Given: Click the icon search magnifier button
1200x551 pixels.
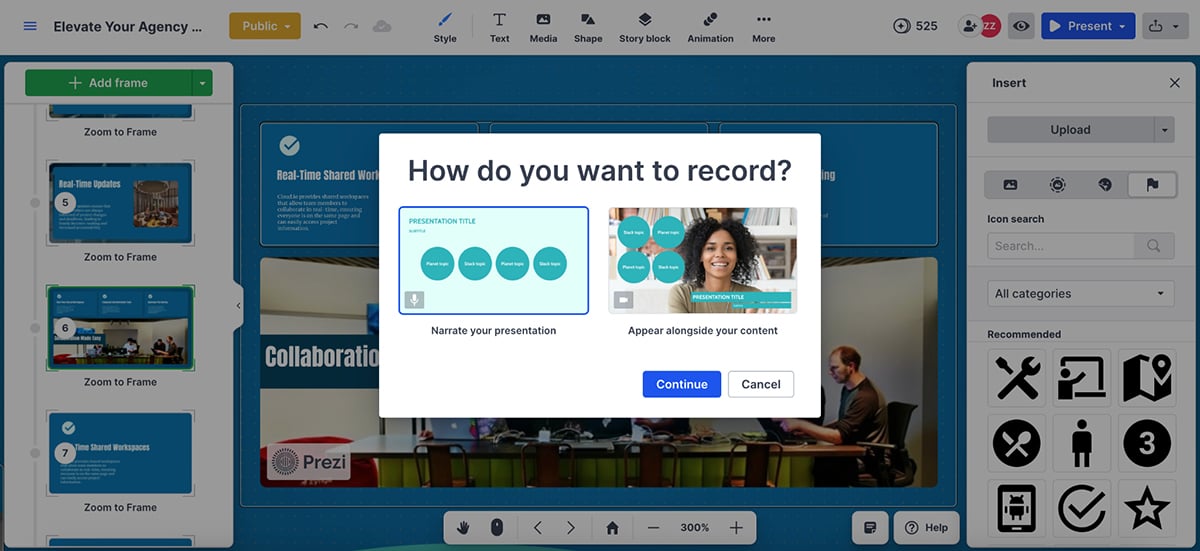Looking at the screenshot, I should tap(1154, 246).
